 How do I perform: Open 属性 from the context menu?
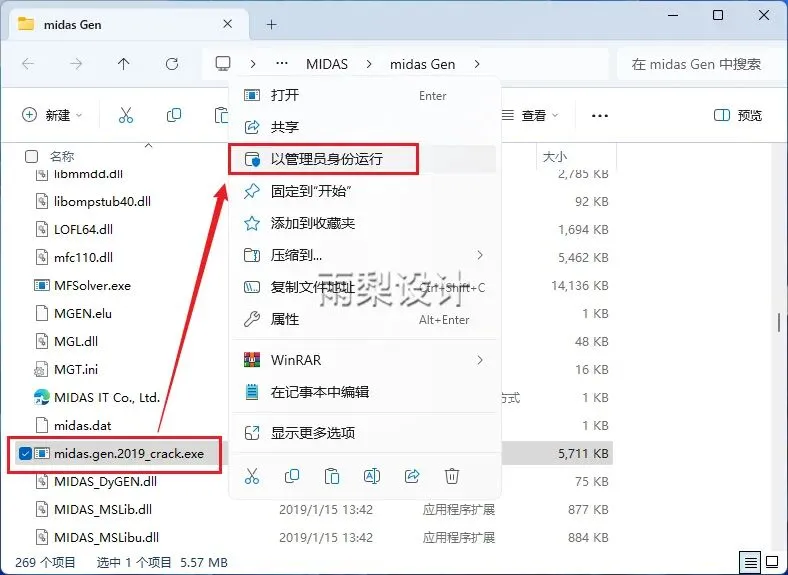pos(364,319)
